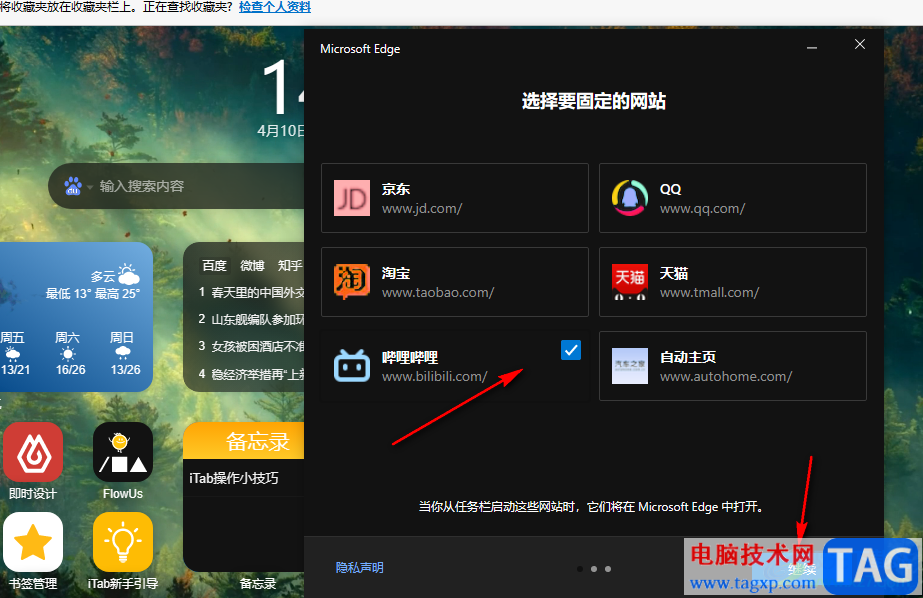Click the second pagination dot
The height and width of the screenshot is (598, 923).
(594, 569)
